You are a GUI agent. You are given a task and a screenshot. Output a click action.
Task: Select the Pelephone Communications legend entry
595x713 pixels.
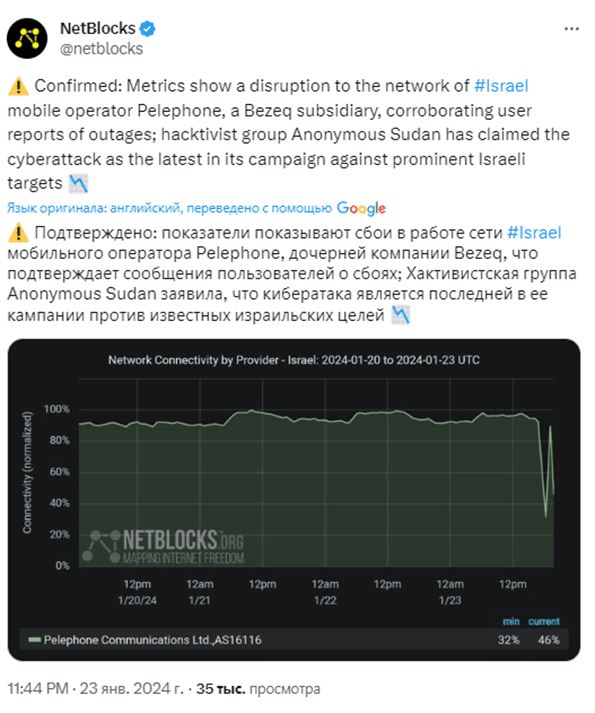(x=145, y=640)
